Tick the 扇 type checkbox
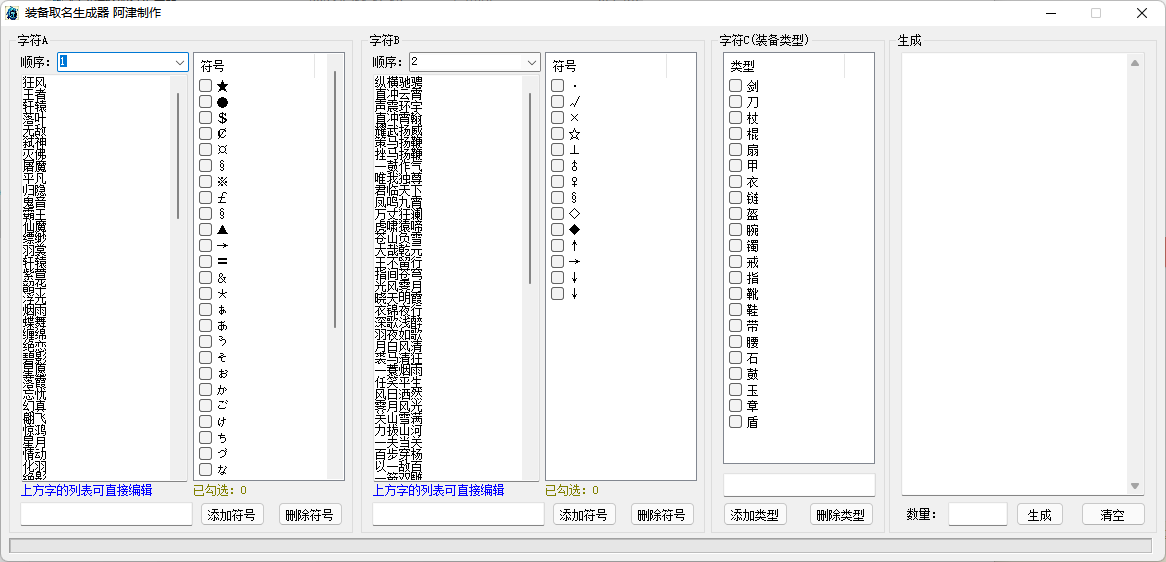Image resolution: width=1166 pixels, height=562 pixels. point(735,149)
